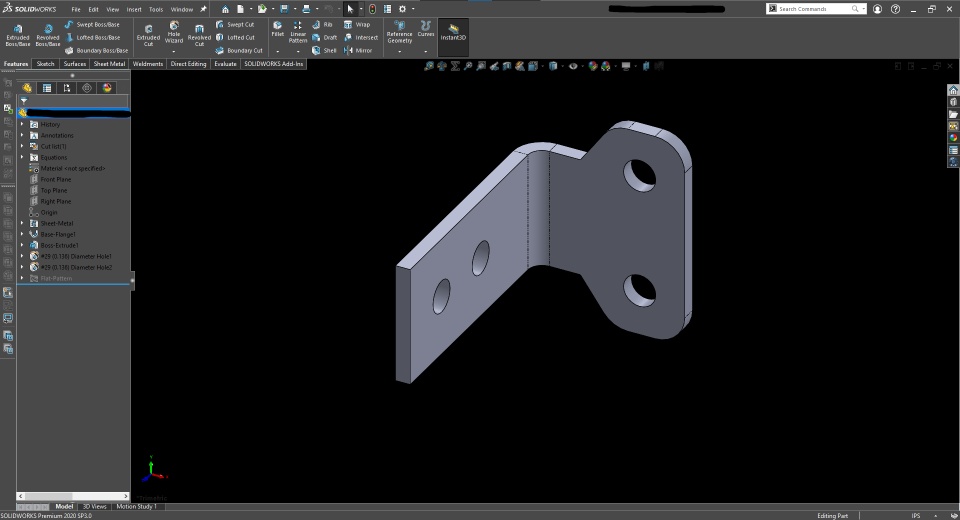The width and height of the screenshot is (960, 520).
Task: Select the Linear Pattern tool
Action: click(x=298, y=32)
